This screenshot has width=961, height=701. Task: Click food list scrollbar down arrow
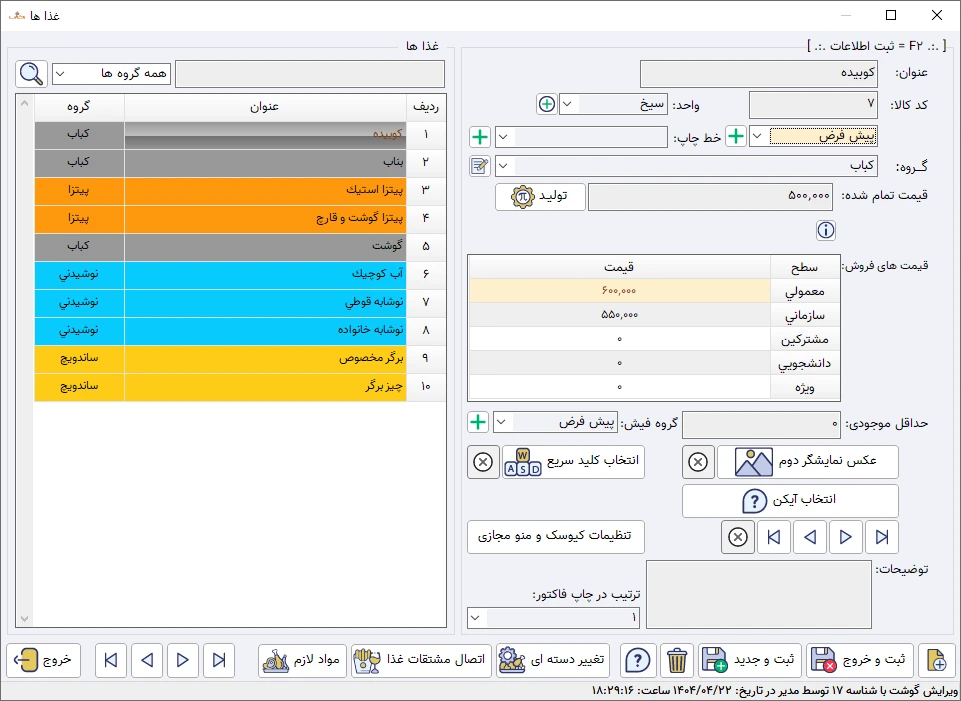(x=25, y=619)
